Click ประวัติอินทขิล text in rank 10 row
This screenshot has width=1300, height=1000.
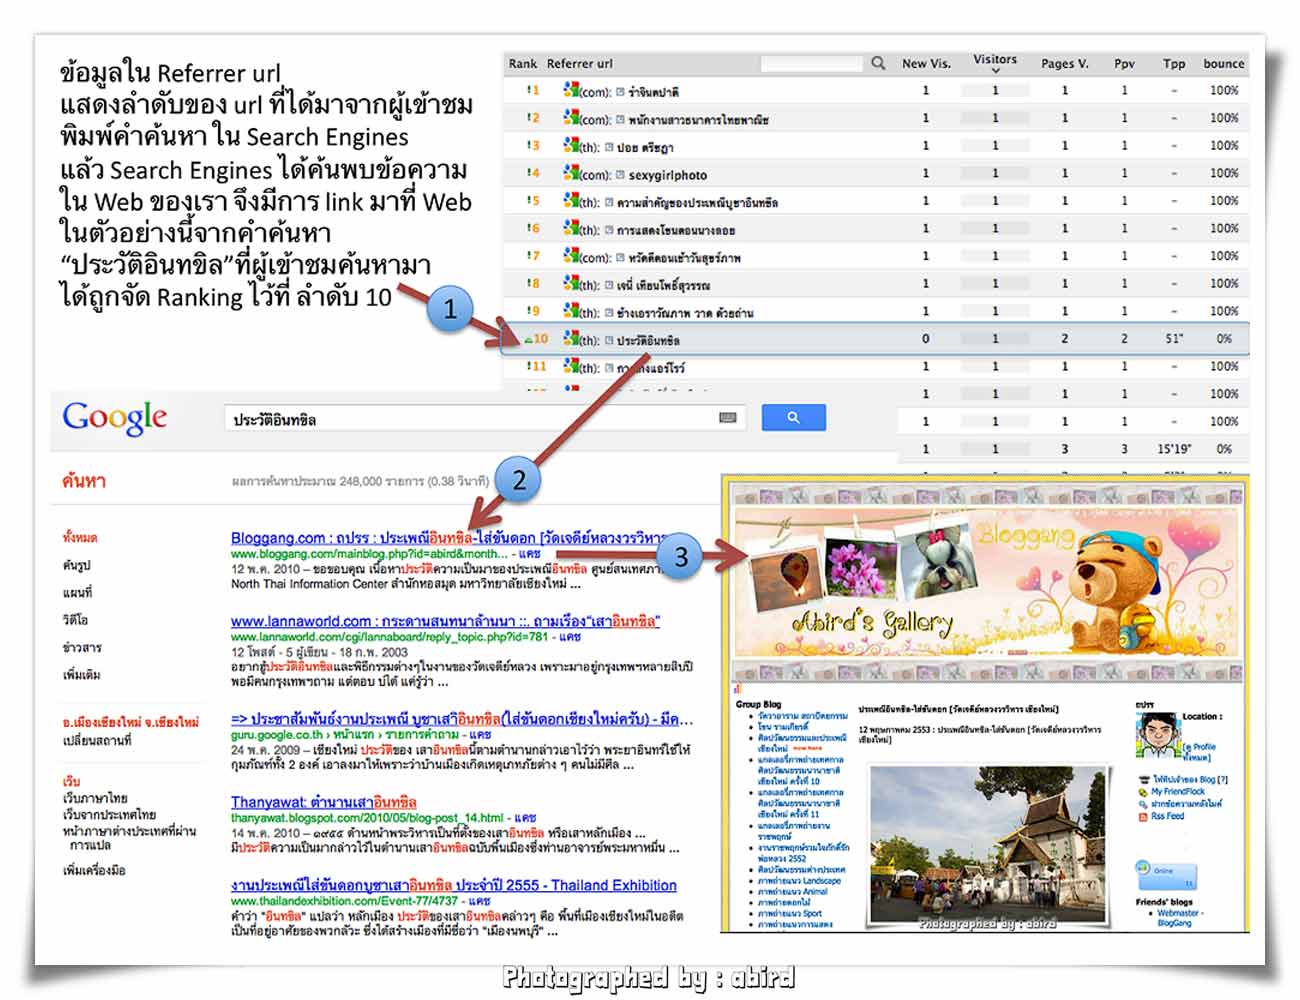click(648, 340)
